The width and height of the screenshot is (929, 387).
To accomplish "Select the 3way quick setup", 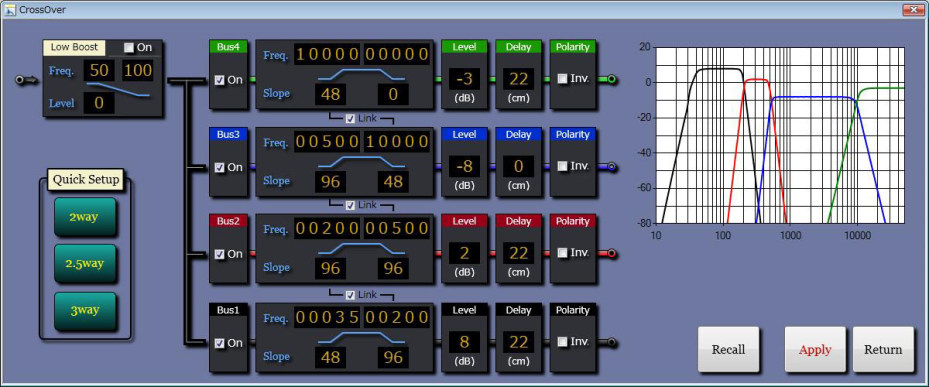I will (x=85, y=311).
